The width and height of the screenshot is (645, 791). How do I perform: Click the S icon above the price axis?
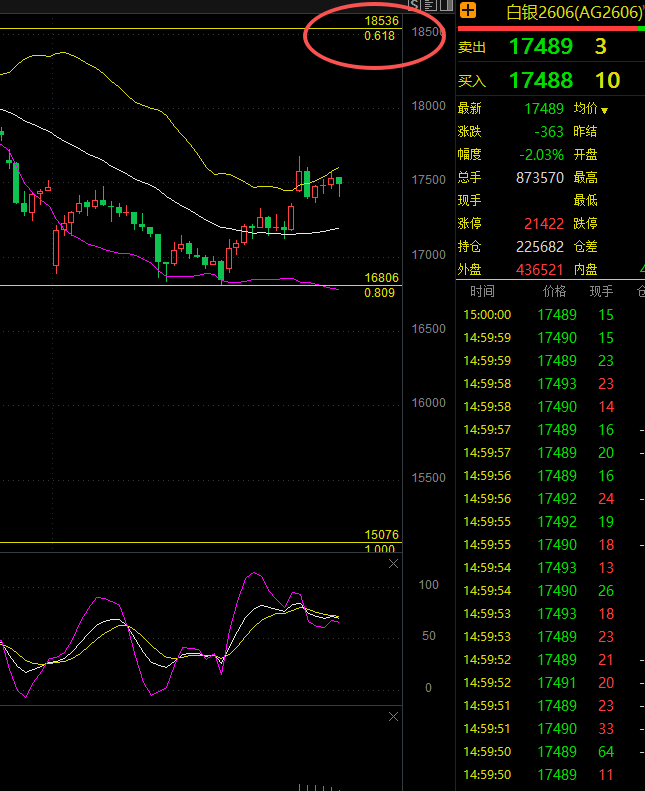tap(415, 5)
